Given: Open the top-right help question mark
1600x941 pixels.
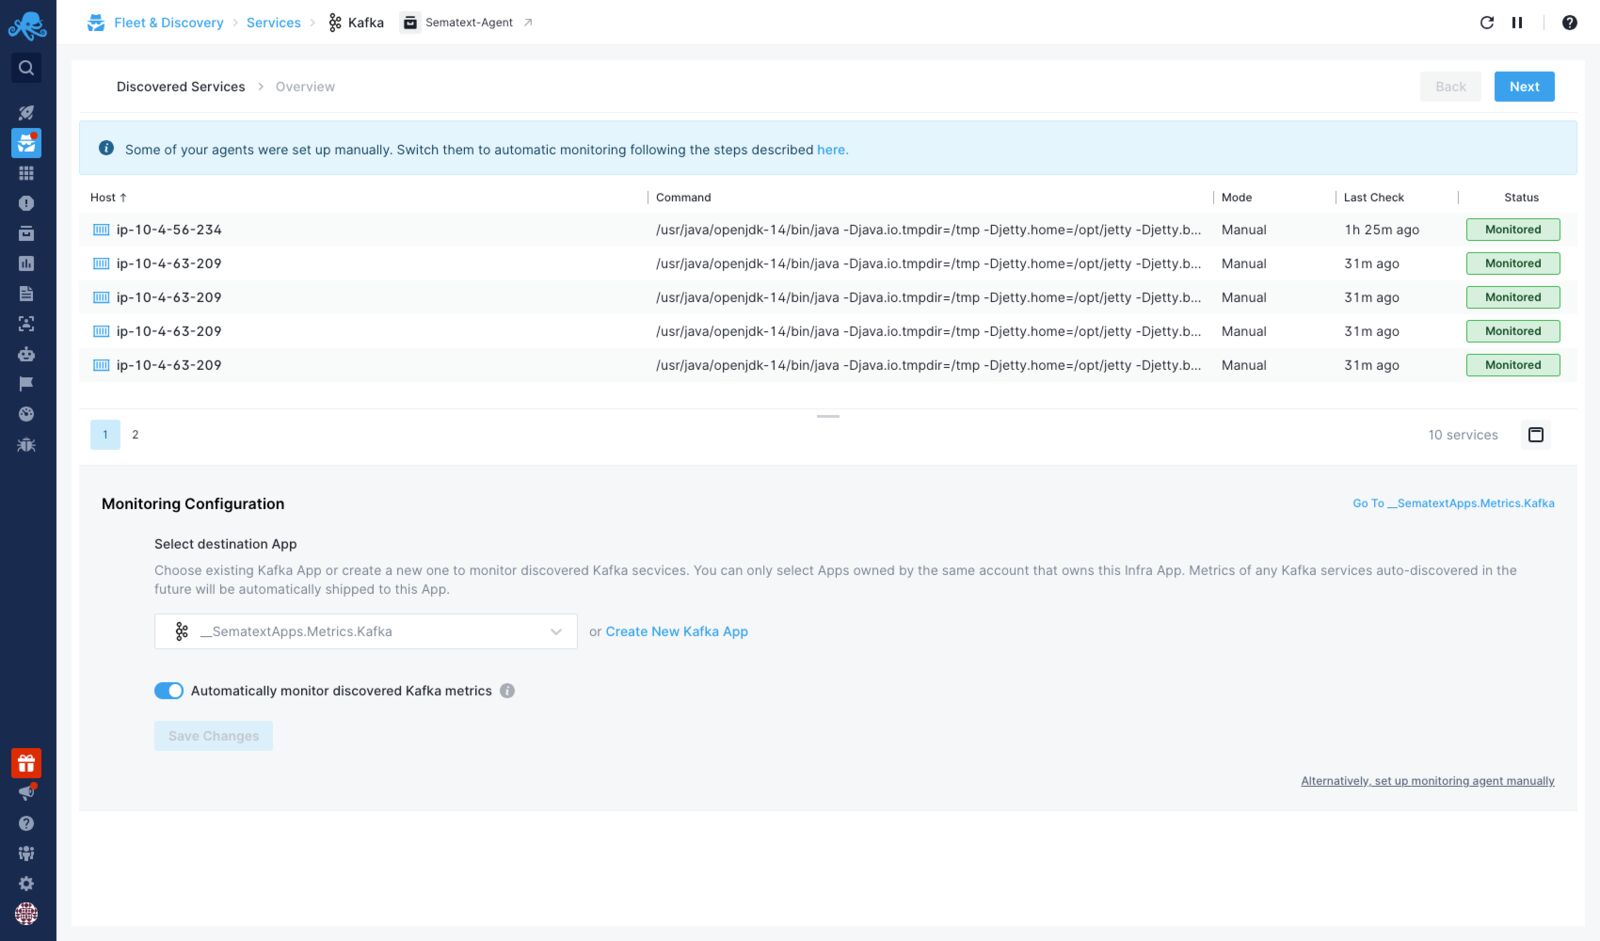Looking at the screenshot, I should pos(1570,22).
